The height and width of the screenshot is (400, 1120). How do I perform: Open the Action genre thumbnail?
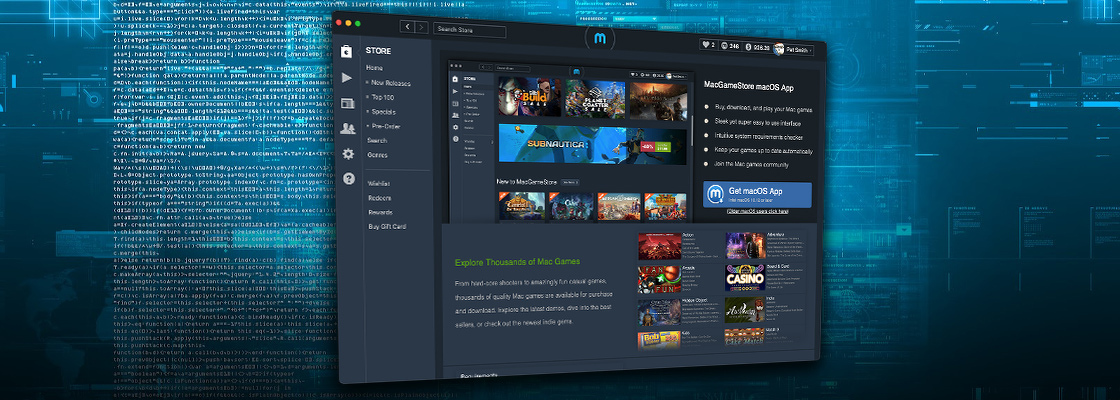pos(659,246)
